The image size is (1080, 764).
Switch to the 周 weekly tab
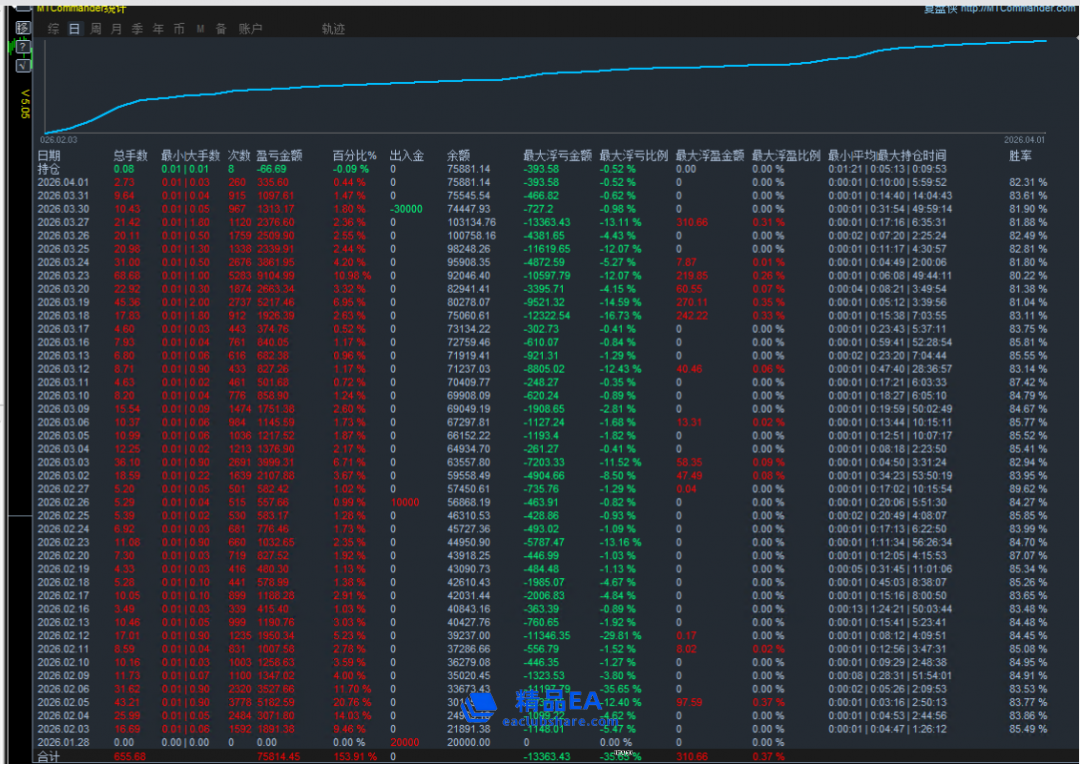[96, 29]
